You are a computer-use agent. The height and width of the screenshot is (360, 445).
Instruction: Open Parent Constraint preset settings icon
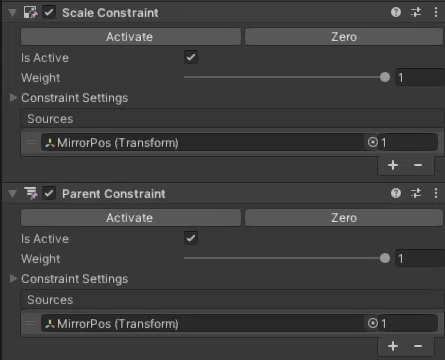[x=416, y=193]
